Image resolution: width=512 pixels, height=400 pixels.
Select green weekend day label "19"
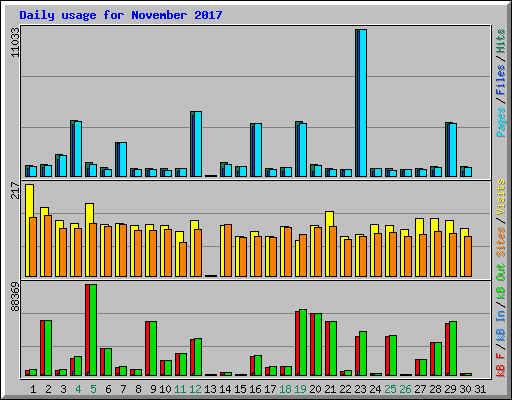tap(300, 389)
